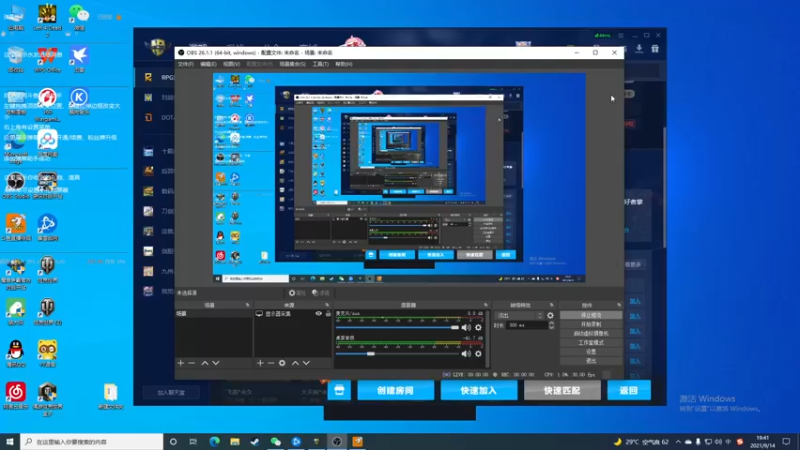This screenshot has width=800, height=450.
Task: Open the WeChat desktop shortcut
Action: (x=79, y=18)
